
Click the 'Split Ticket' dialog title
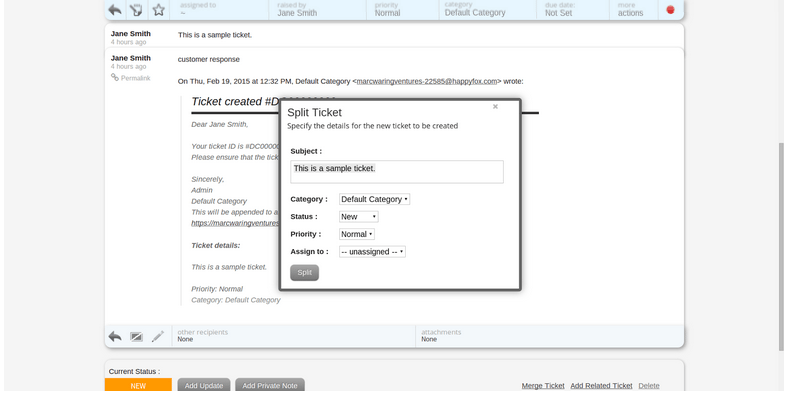pyautogui.click(x=314, y=113)
